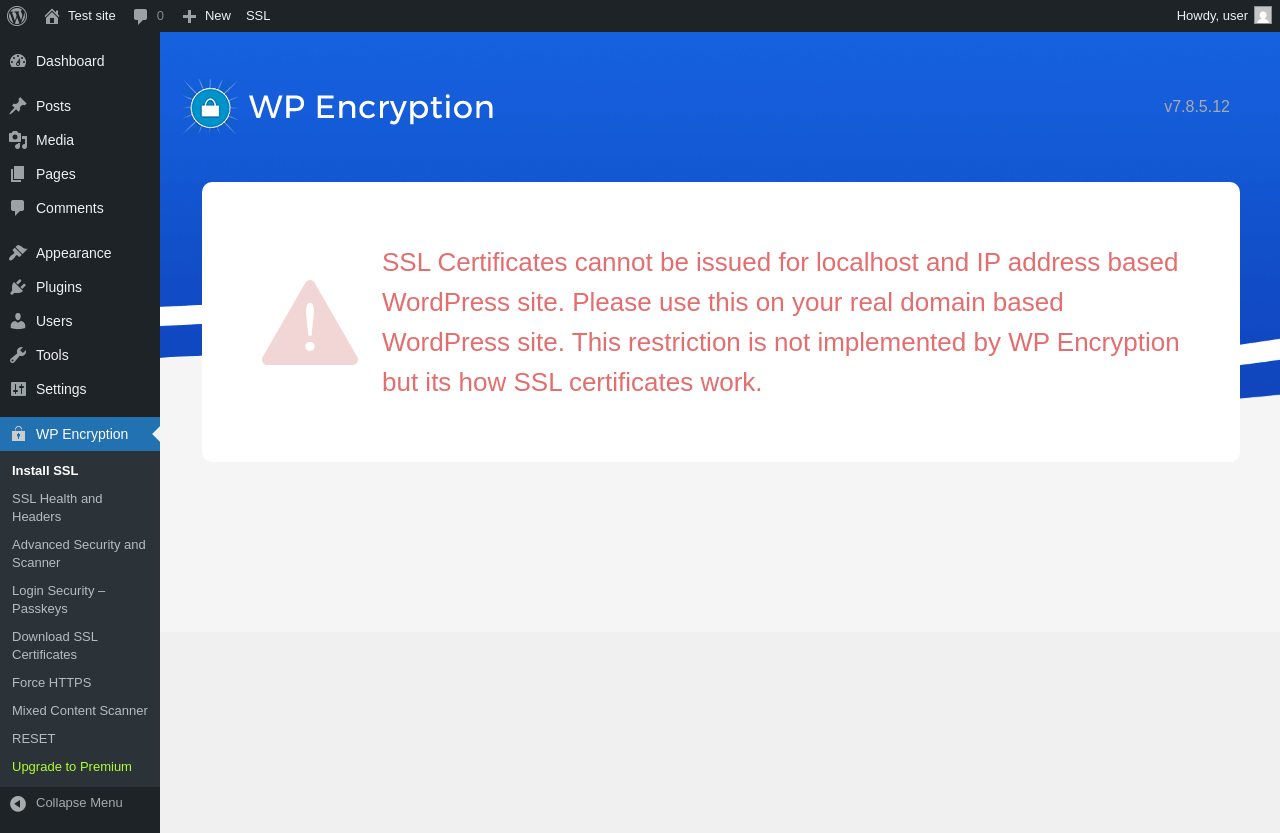Open Mixed Content Scanner page
This screenshot has height=833, width=1280.
point(80,711)
